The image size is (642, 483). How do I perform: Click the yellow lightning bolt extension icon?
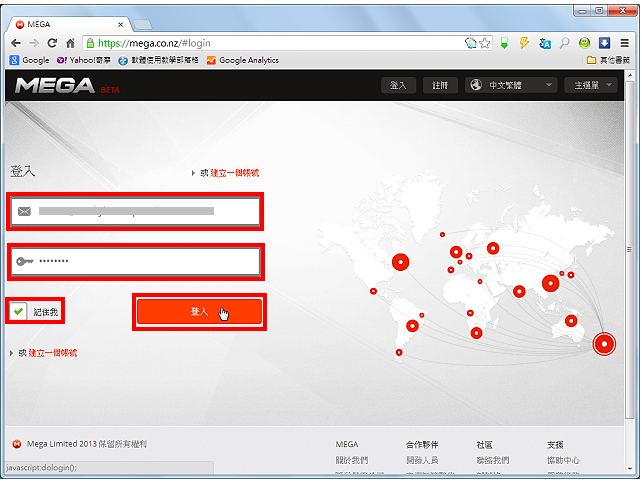point(524,43)
